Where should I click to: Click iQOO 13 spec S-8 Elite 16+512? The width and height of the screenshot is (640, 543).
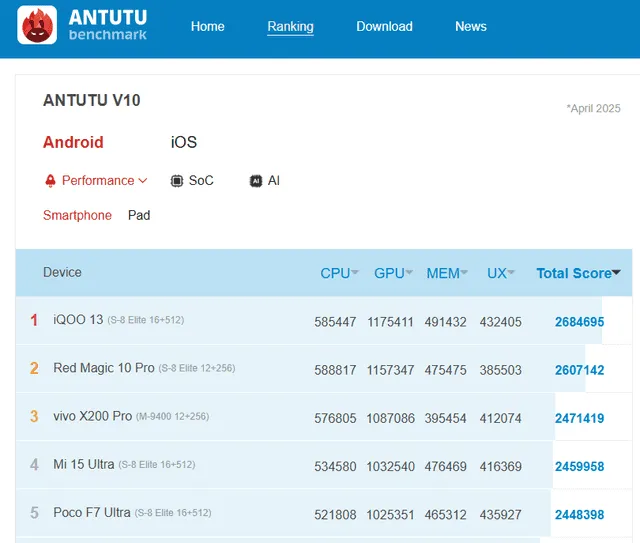146,320
